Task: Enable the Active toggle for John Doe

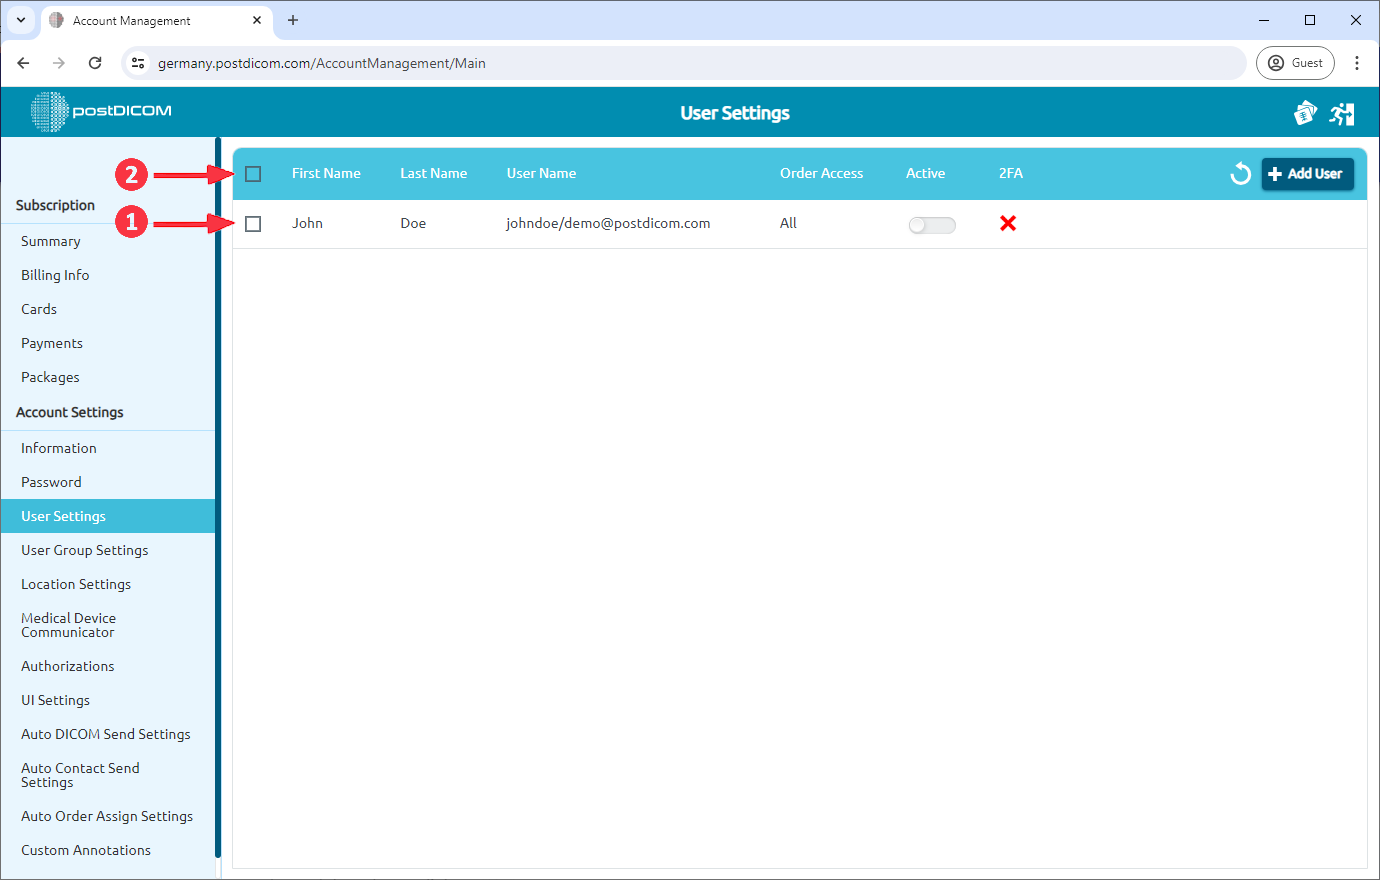Action: pyautogui.click(x=931, y=224)
